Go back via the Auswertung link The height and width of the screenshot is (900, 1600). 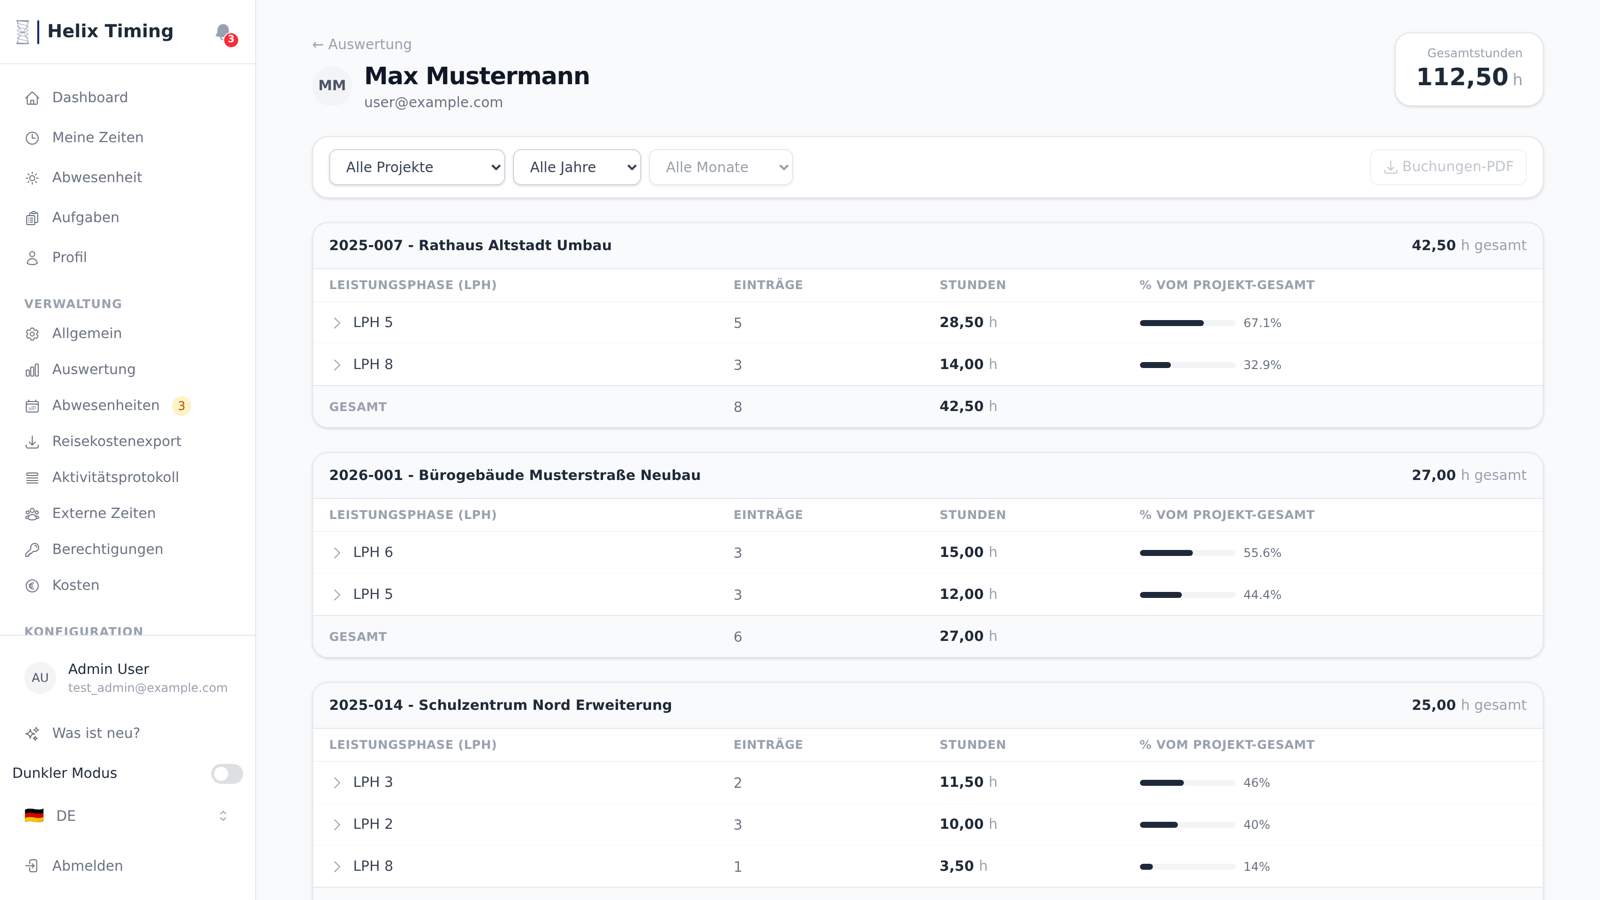(x=362, y=45)
